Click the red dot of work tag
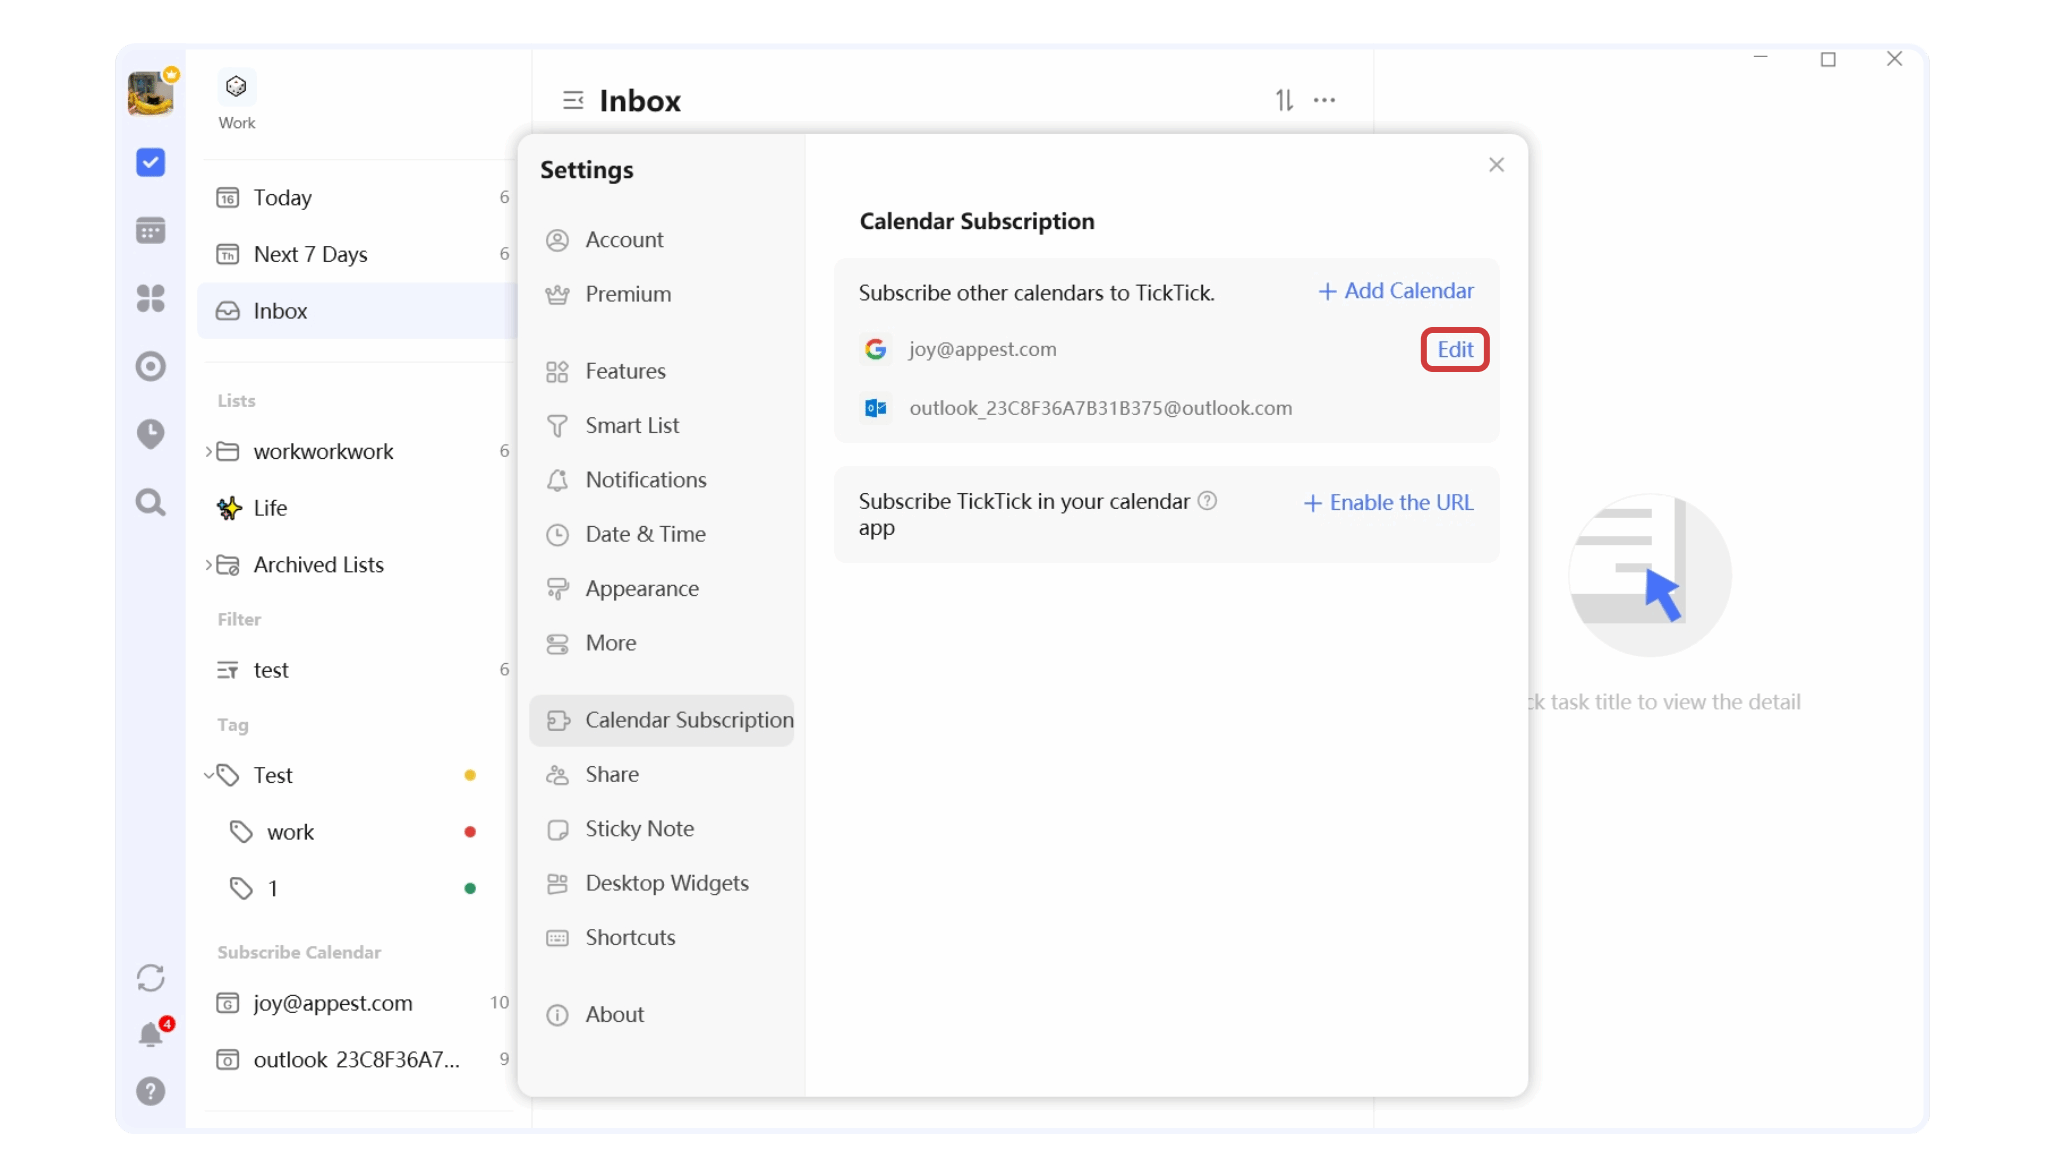 [x=470, y=832]
